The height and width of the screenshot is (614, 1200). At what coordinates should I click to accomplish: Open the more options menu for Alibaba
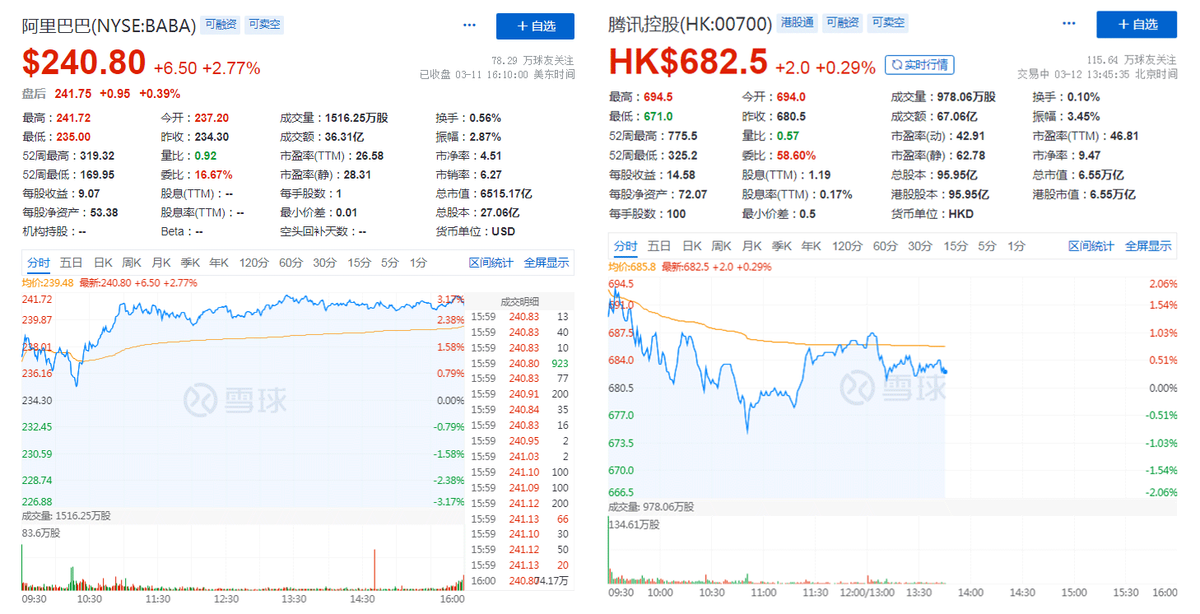[470, 24]
